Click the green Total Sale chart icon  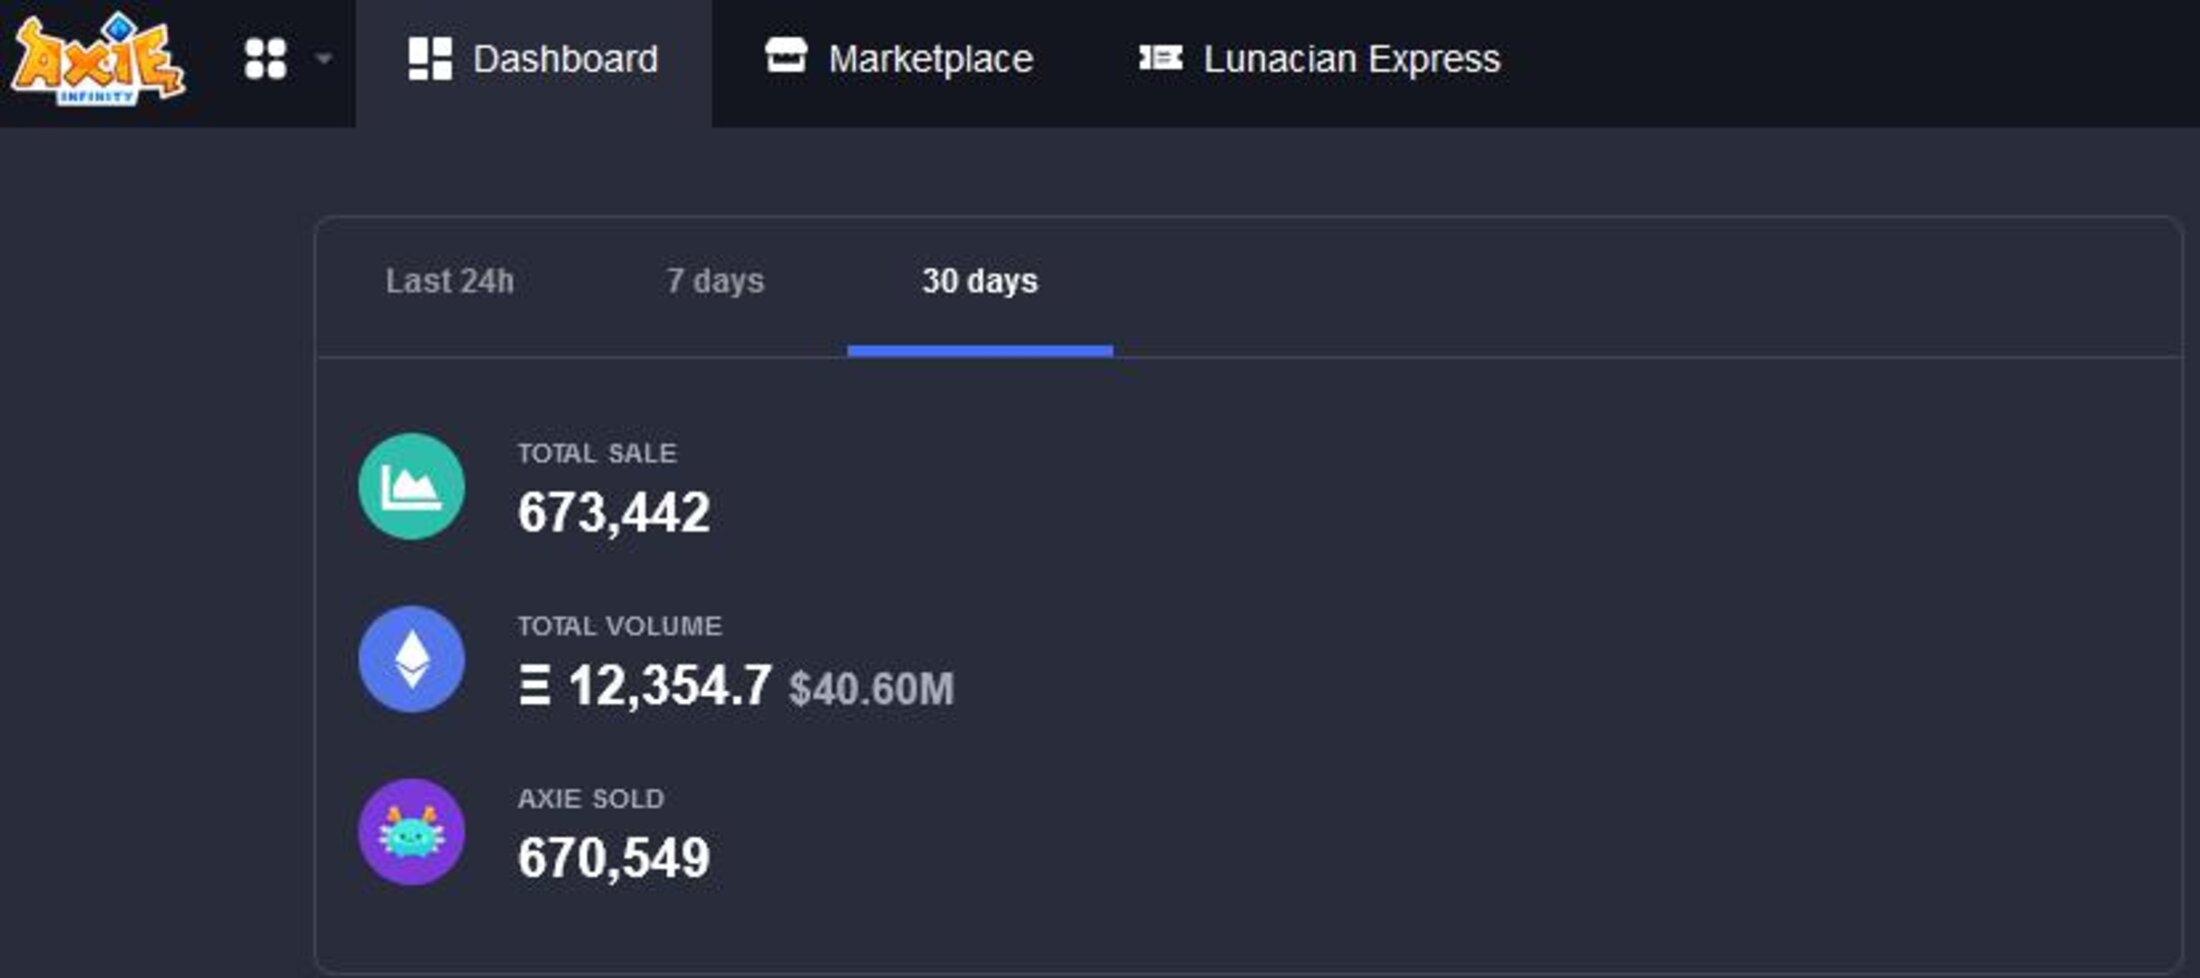pos(412,487)
